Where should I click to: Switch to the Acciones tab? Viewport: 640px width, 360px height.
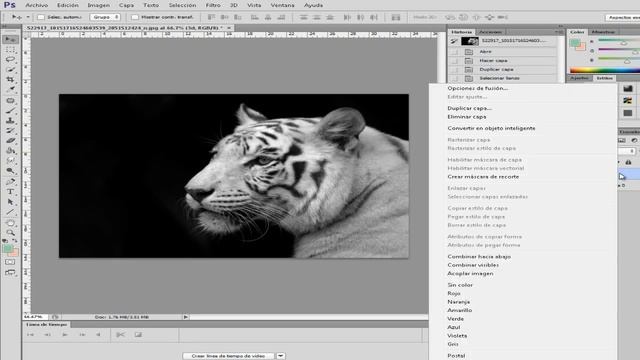click(x=490, y=32)
